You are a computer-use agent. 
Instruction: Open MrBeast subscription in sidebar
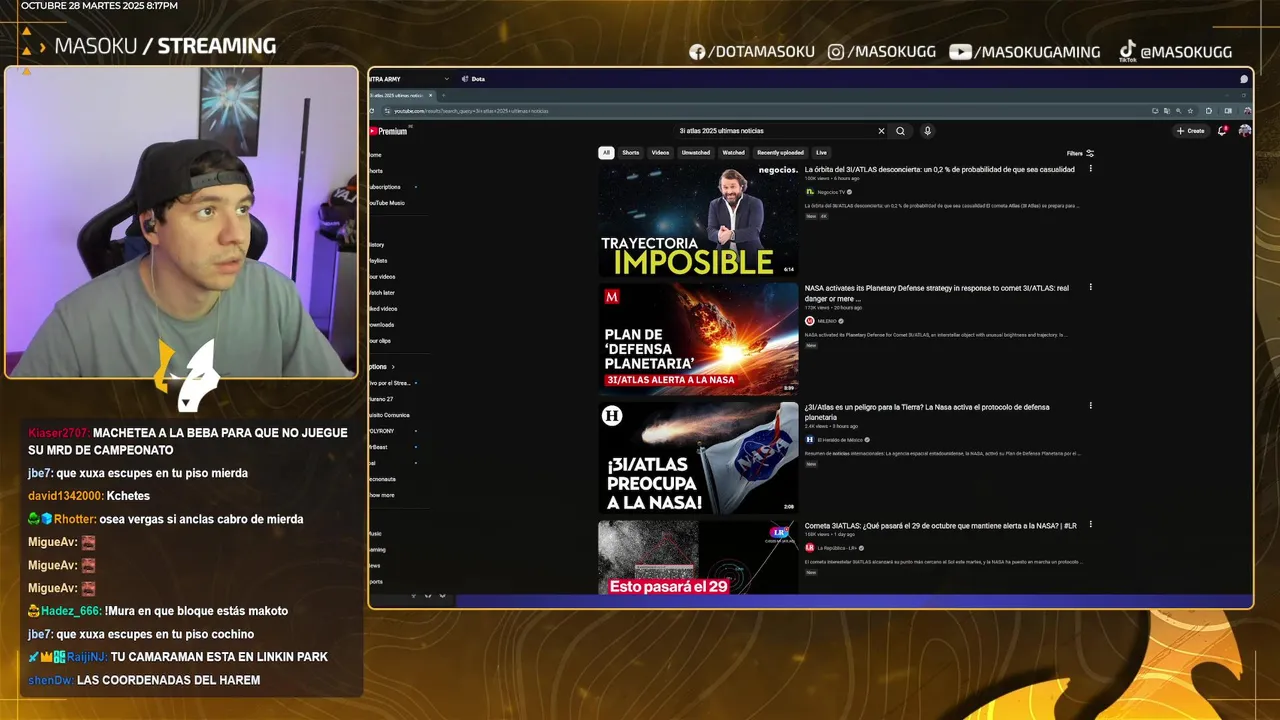coord(379,447)
